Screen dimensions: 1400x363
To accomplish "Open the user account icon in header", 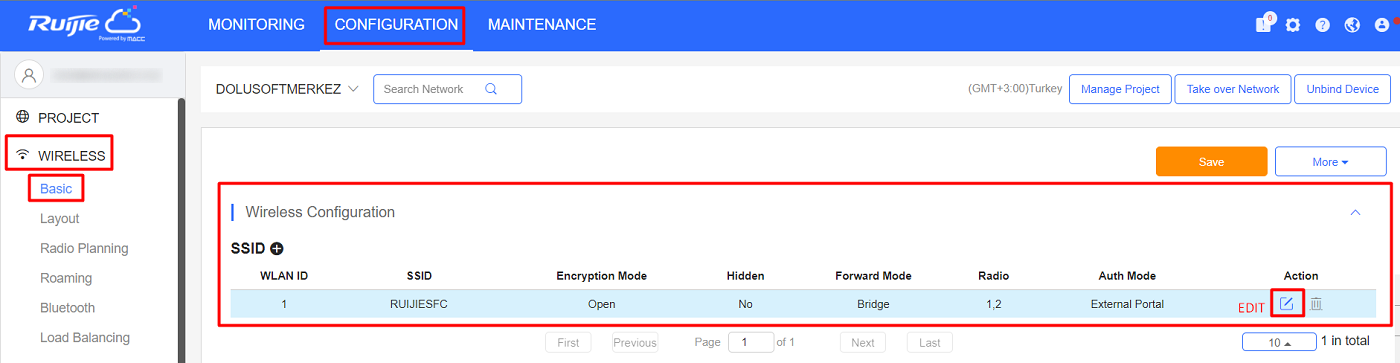I will click(x=1382, y=25).
